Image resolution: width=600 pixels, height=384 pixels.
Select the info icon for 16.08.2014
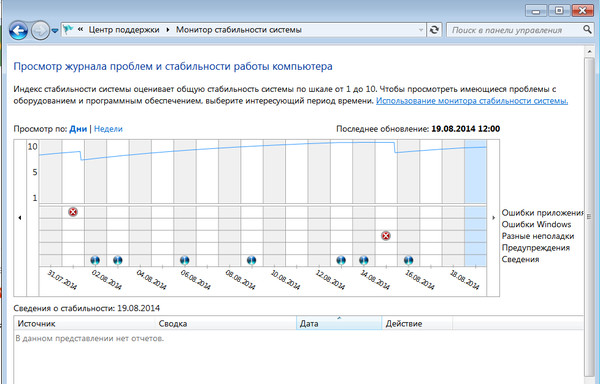pos(408,260)
